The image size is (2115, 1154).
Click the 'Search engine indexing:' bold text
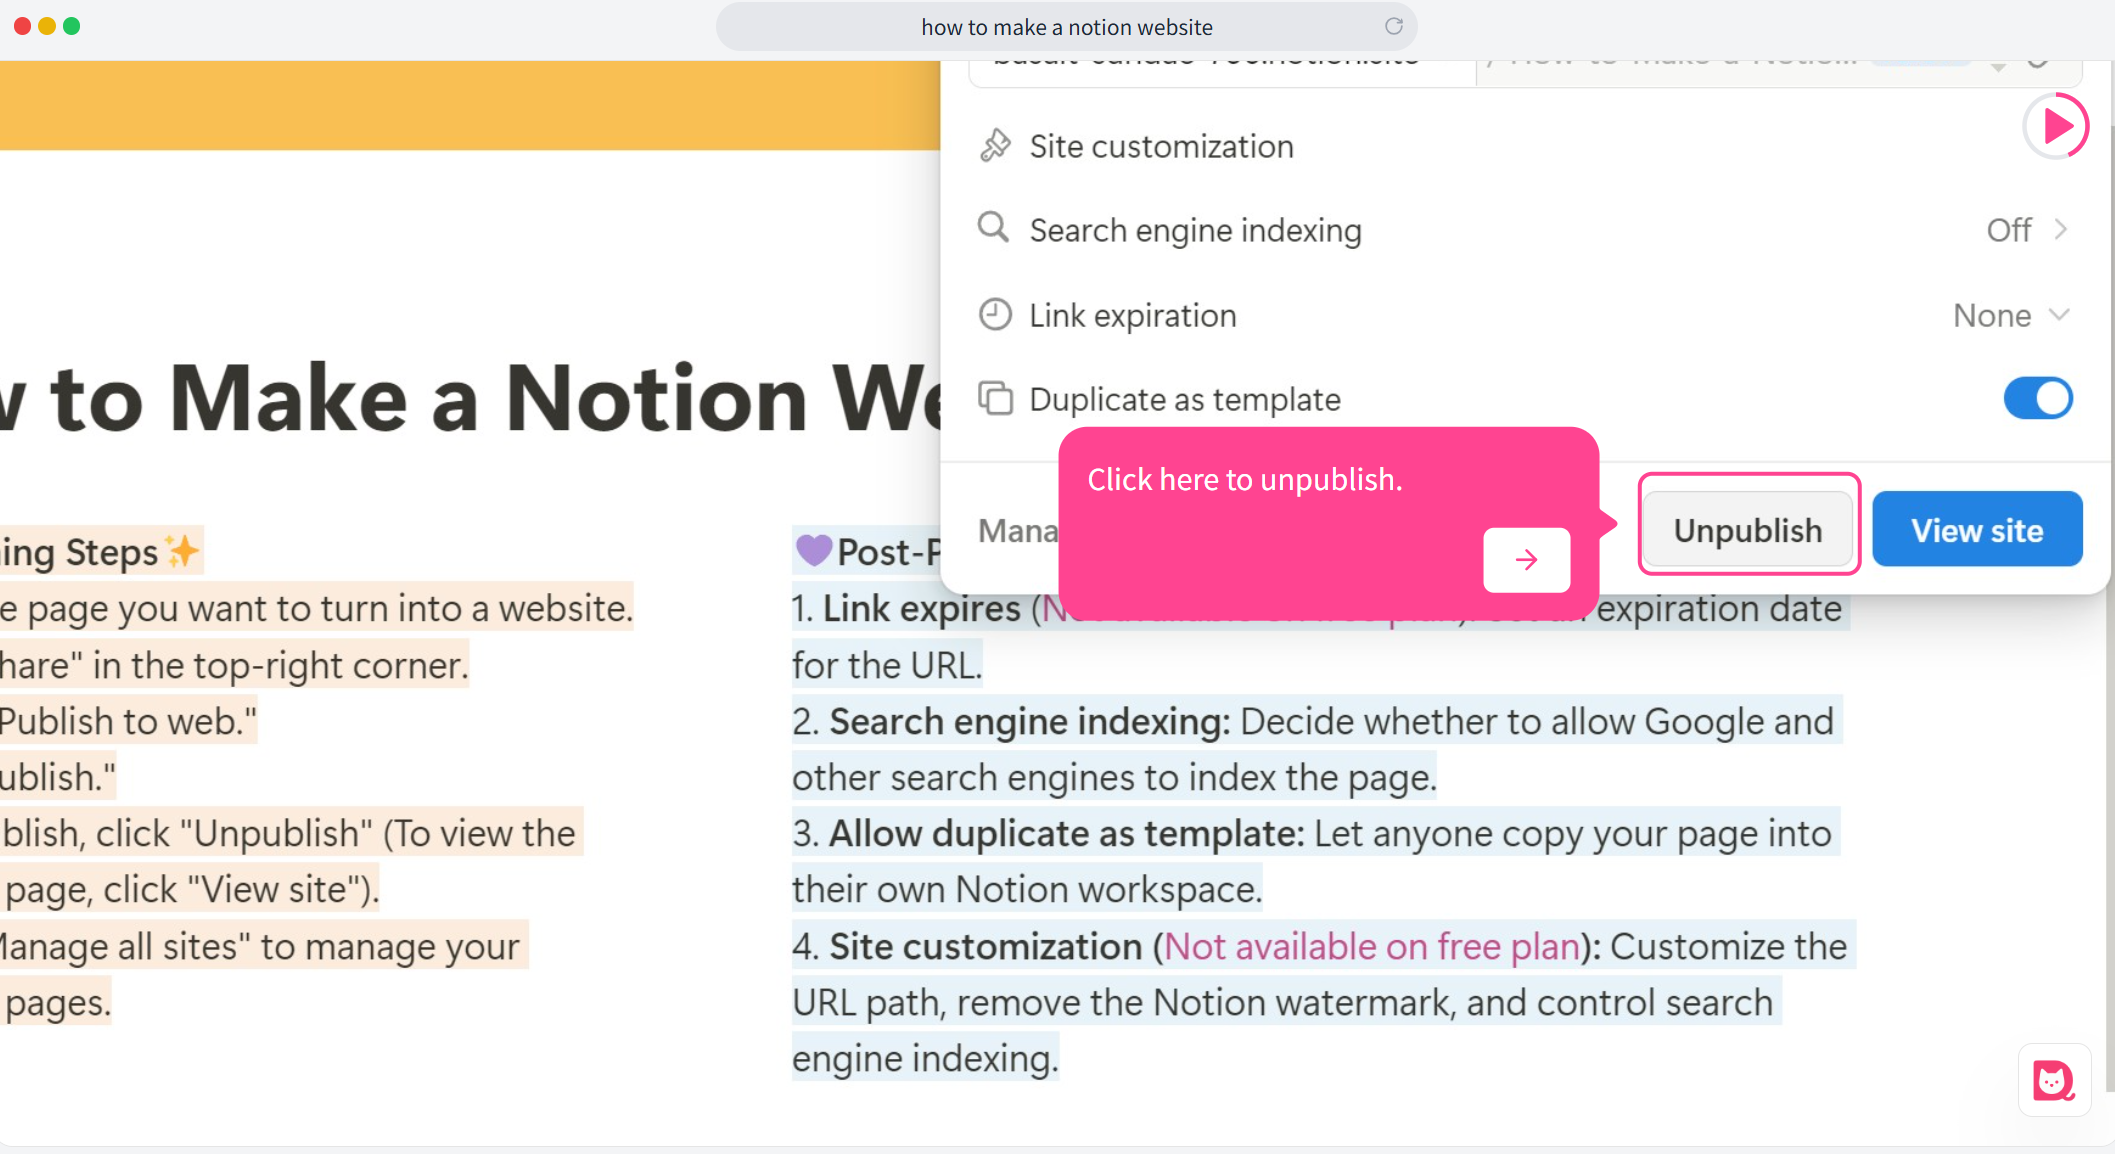pyautogui.click(x=1030, y=722)
